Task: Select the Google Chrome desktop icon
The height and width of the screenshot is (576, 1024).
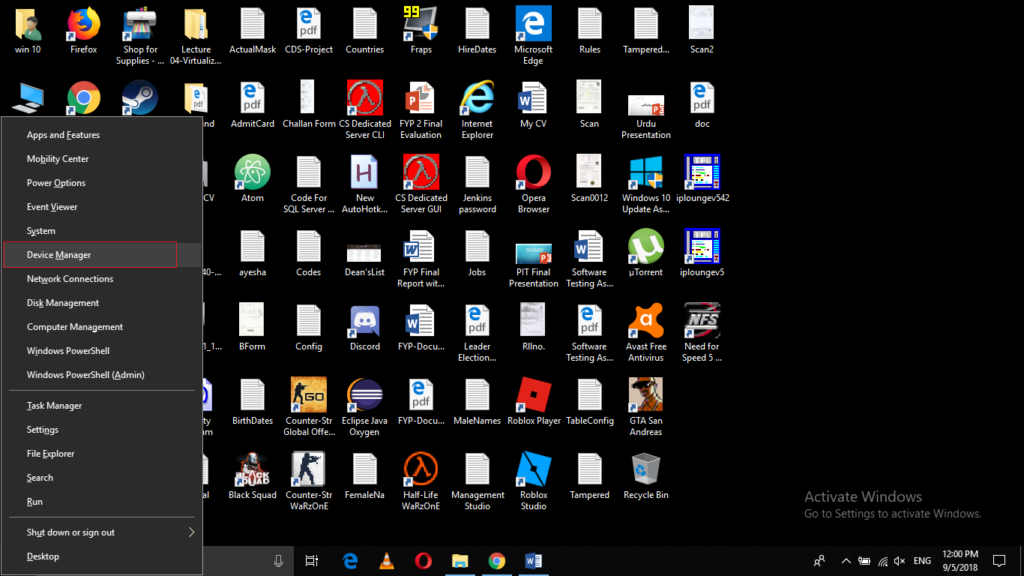Action: [x=84, y=98]
